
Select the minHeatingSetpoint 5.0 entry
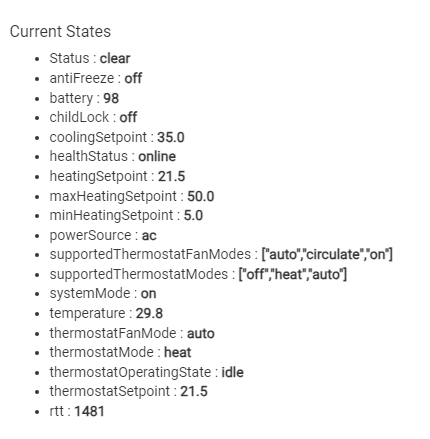[126, 215]
